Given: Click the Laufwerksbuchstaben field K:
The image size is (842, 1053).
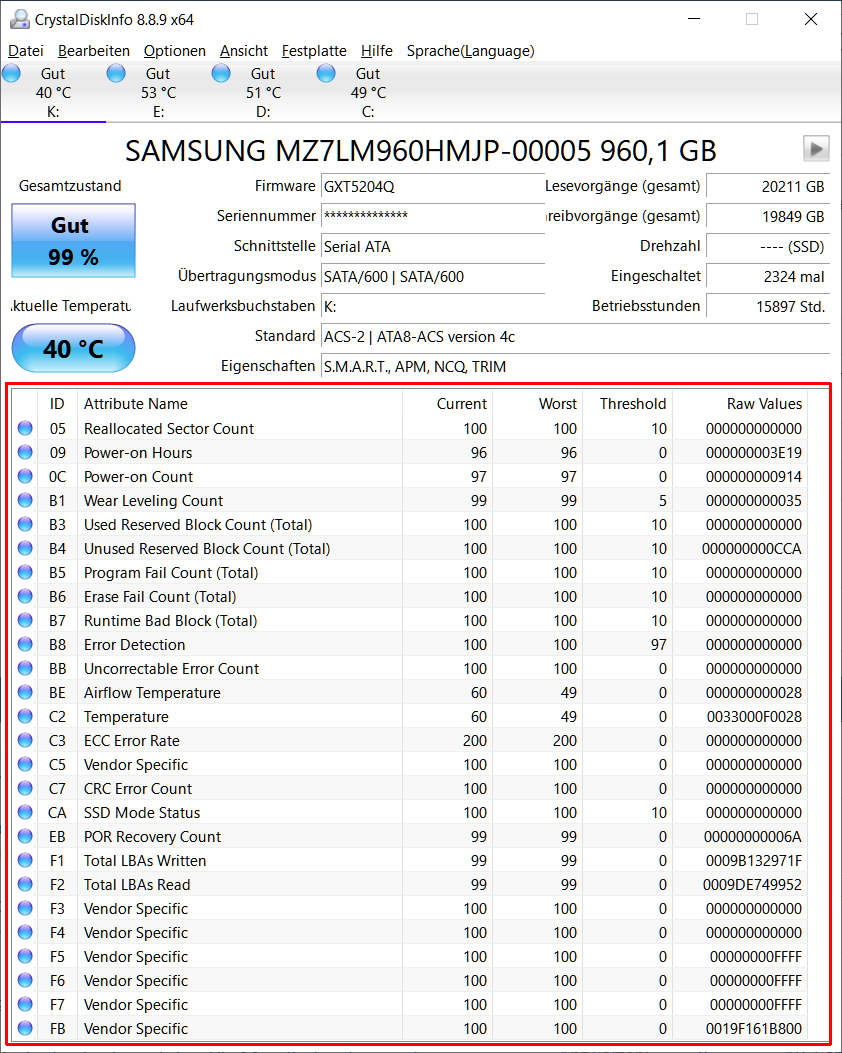Looking at the screenshot, I should pos(432,307).
